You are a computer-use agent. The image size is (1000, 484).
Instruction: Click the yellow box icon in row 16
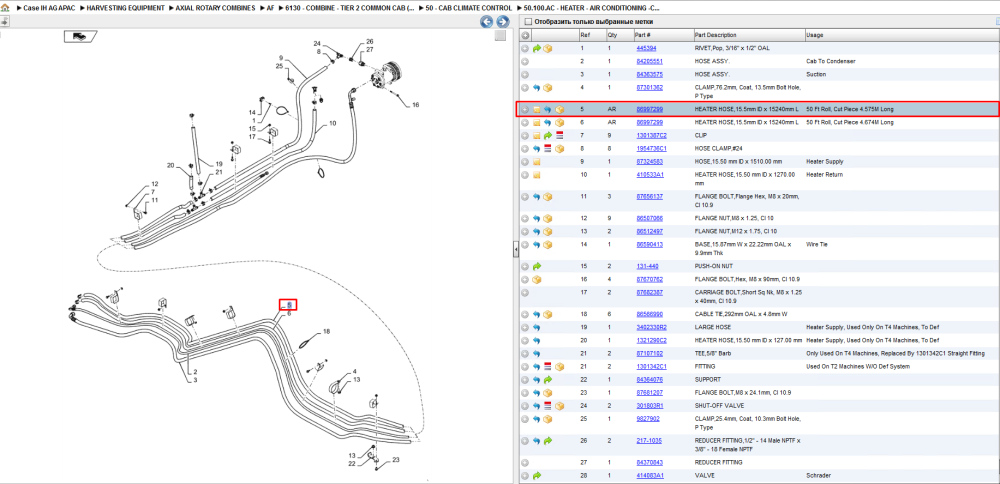(x=537, y=279)
